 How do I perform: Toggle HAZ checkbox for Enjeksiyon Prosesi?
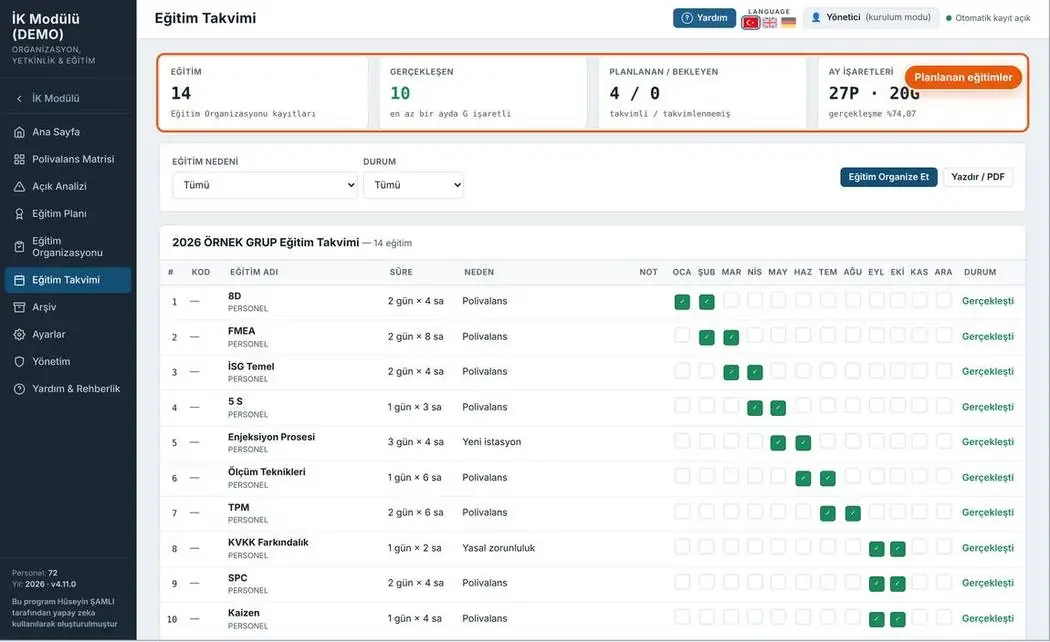click(x=803, y=443)
